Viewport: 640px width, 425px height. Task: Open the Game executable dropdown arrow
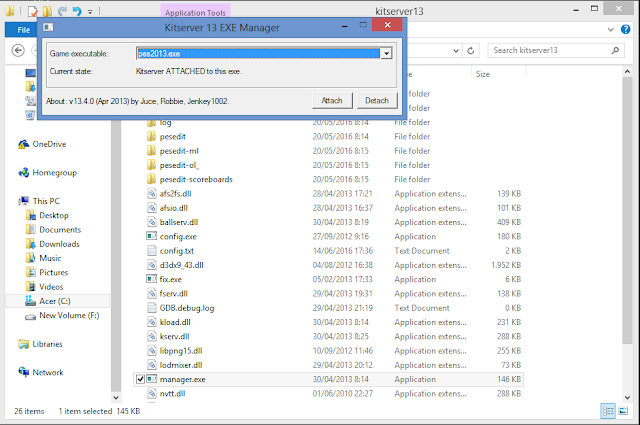(x=386, y=53)
